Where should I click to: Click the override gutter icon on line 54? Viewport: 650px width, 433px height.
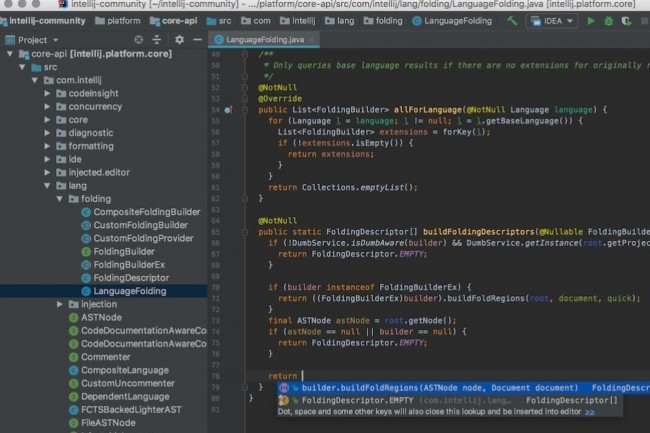point(228,108)
